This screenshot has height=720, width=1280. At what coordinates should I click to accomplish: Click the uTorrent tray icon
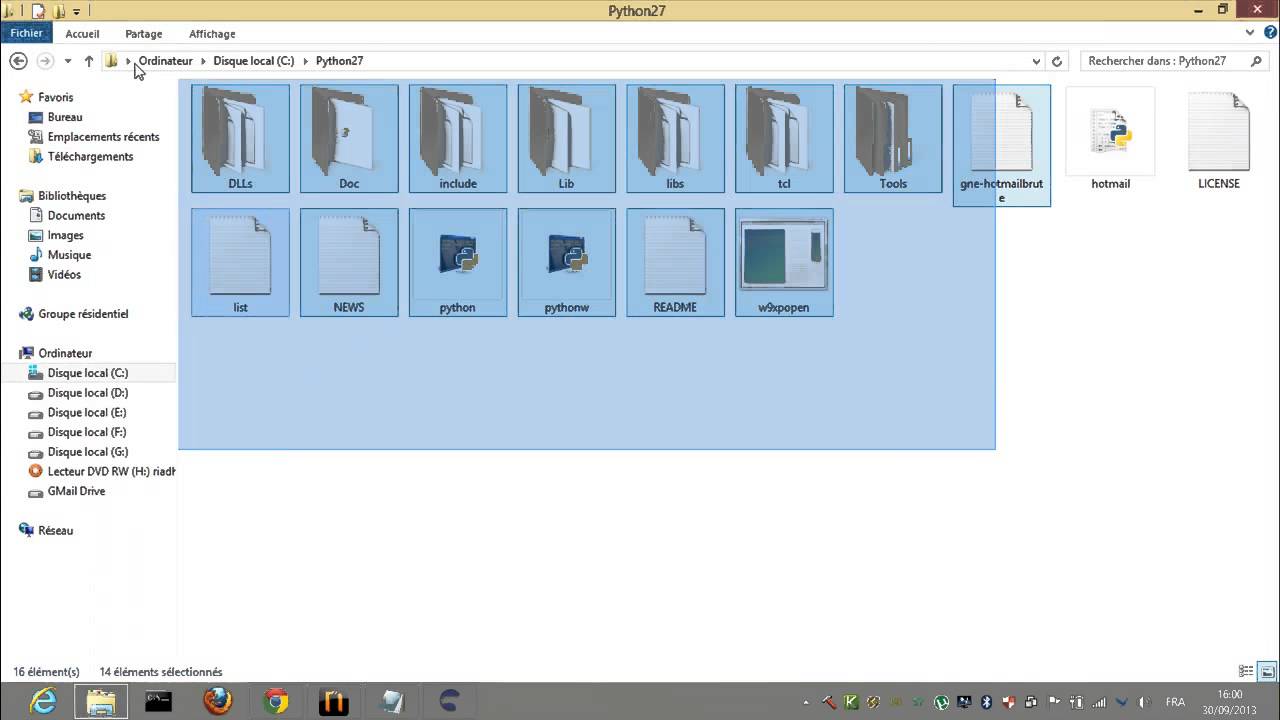[941, 702]
